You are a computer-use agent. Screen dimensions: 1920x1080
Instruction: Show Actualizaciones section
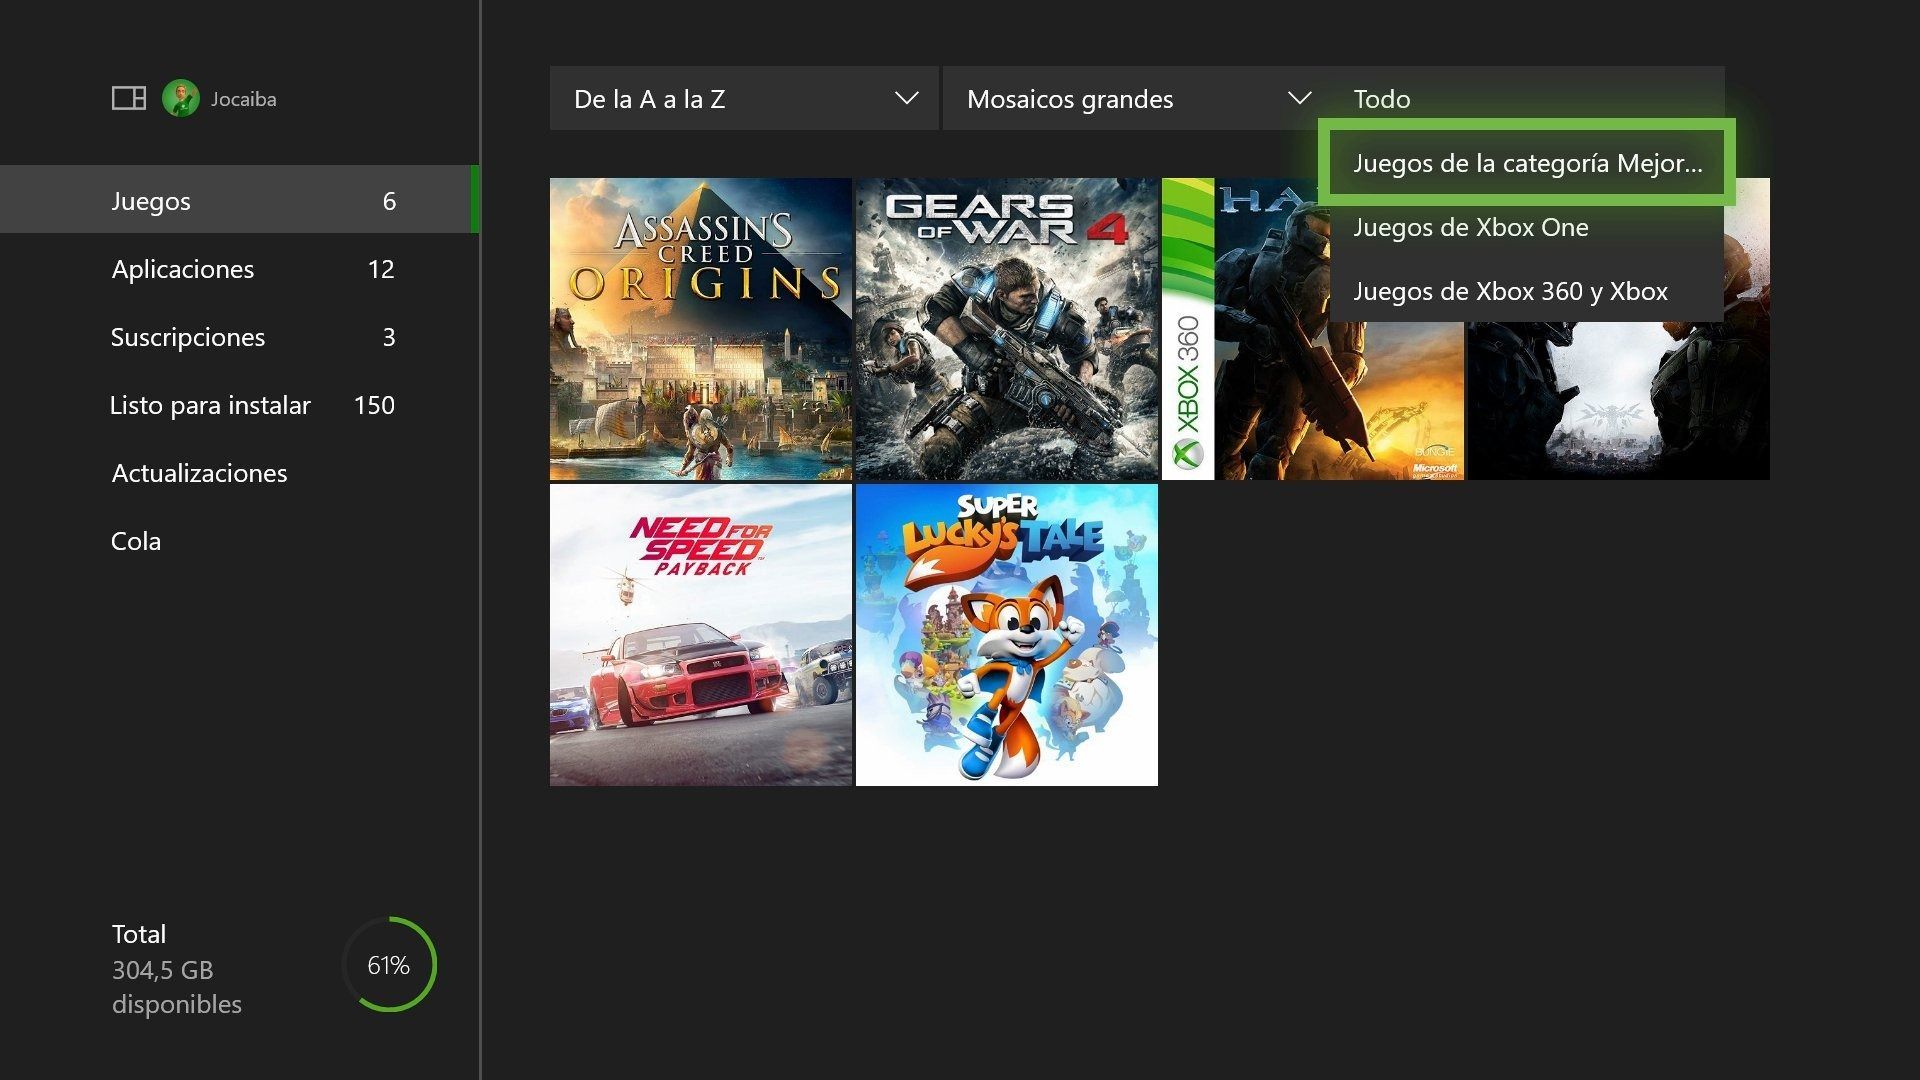(200, 472)
